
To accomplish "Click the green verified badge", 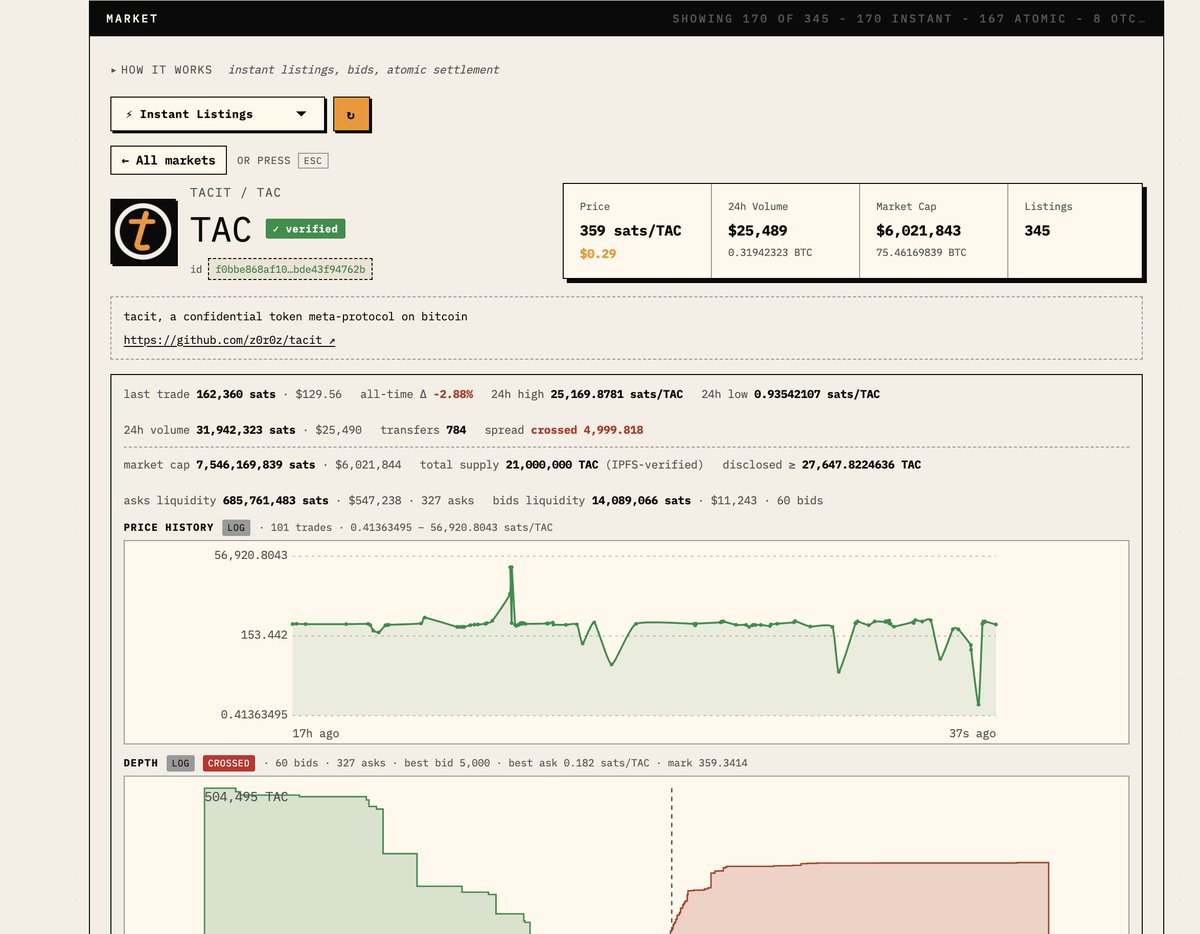I will [305, 229].
